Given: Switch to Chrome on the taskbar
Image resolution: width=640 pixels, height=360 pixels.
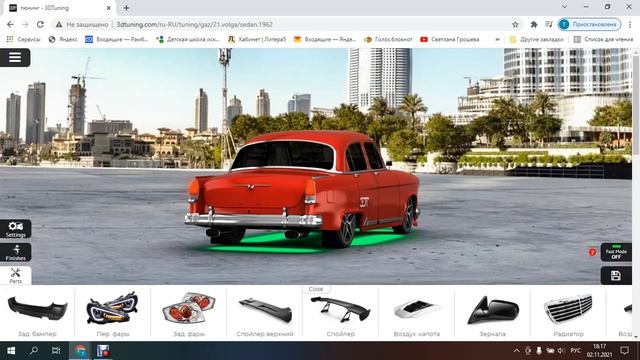Looking at the screenshot, I should pyautogui.click(x=80, y=351).
